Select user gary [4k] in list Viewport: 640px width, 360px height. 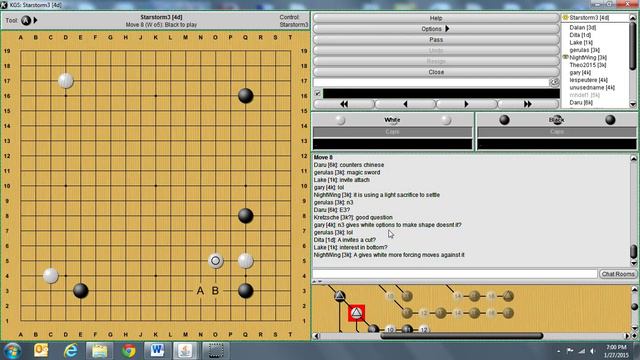coord(580,73)
